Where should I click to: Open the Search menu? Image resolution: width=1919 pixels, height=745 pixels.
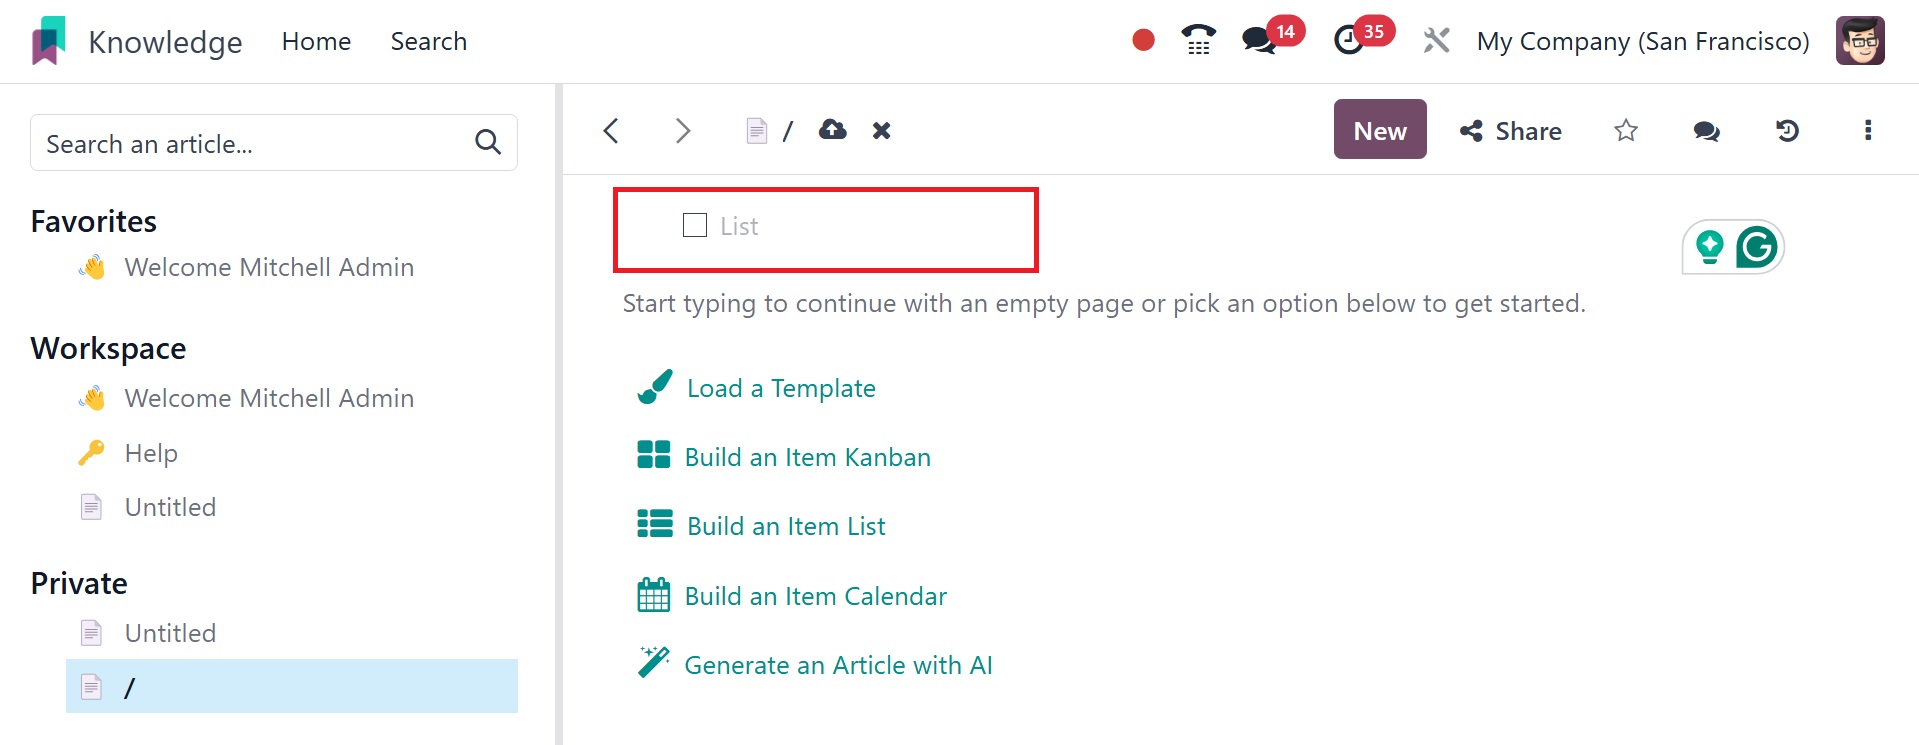tap(428, 41)
